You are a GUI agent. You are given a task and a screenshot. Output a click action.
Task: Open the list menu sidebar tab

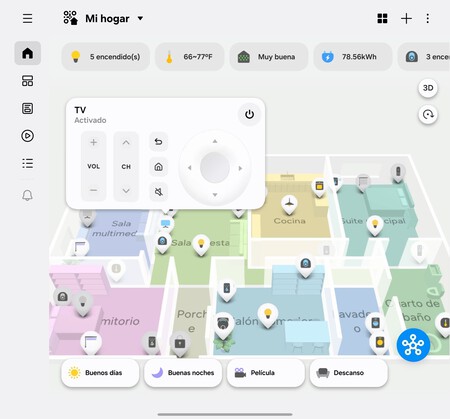coord(28,163)
